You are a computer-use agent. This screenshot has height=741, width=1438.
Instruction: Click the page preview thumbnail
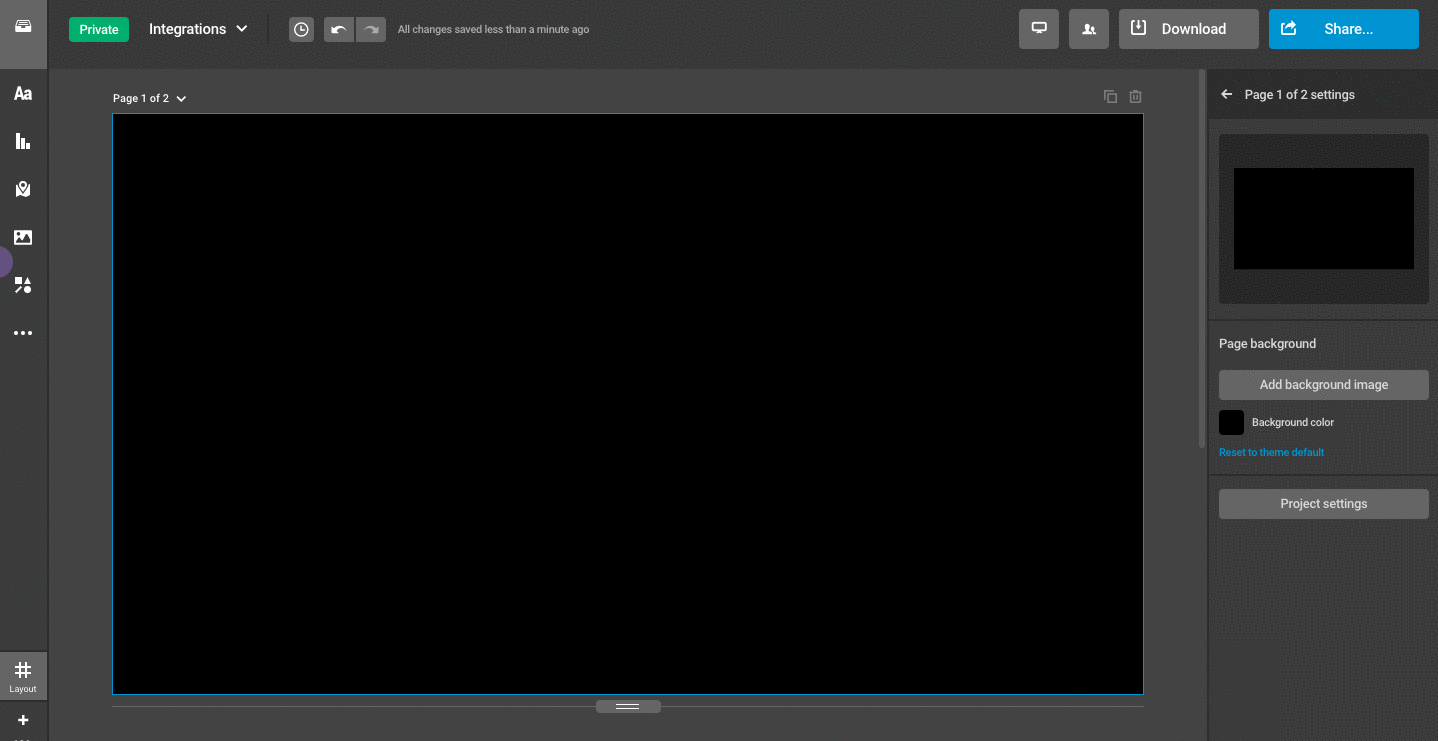click(x=1323, y=219)
